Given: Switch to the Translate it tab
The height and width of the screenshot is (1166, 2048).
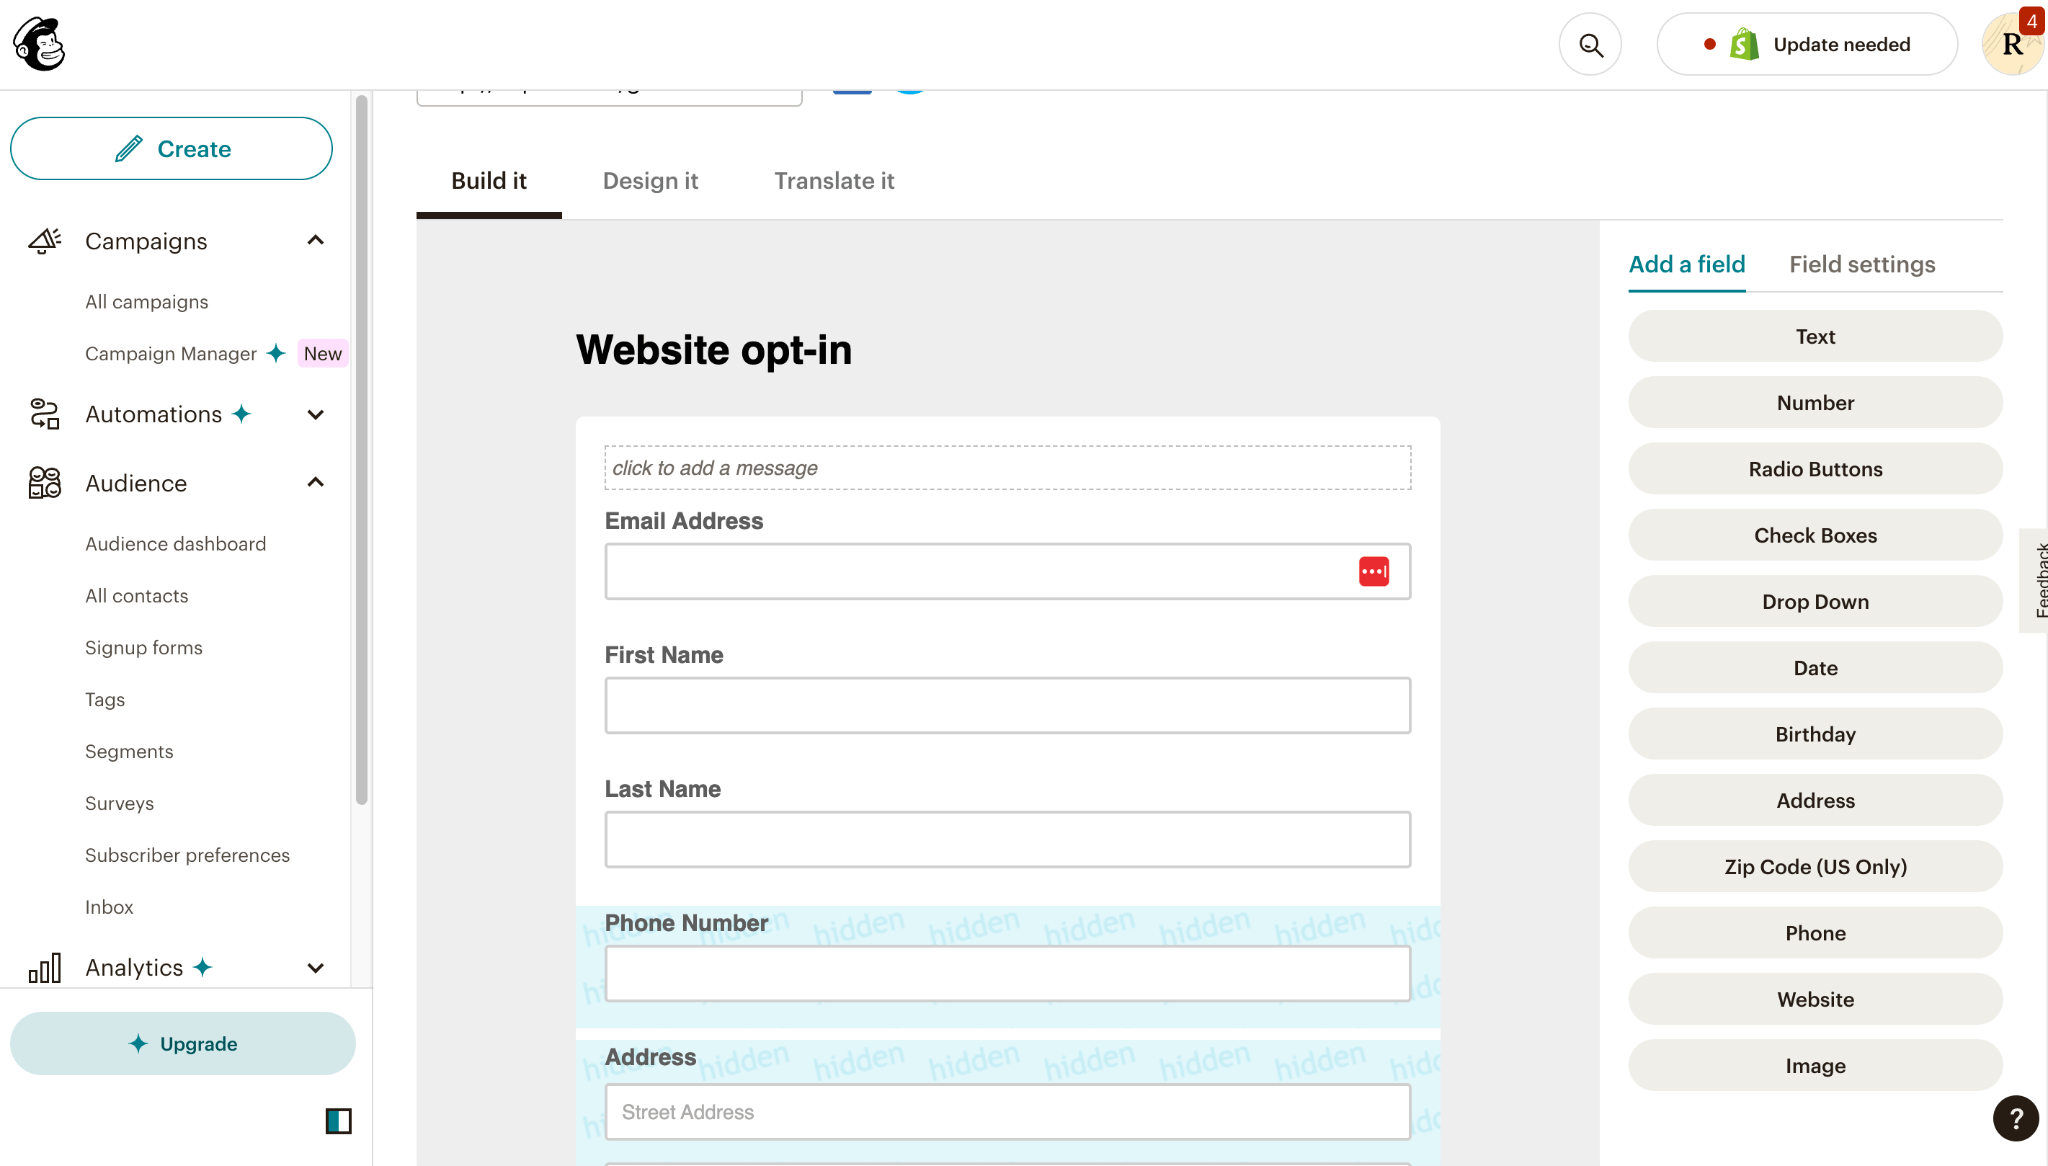Looking at the screenshot, I should (834, 180).
